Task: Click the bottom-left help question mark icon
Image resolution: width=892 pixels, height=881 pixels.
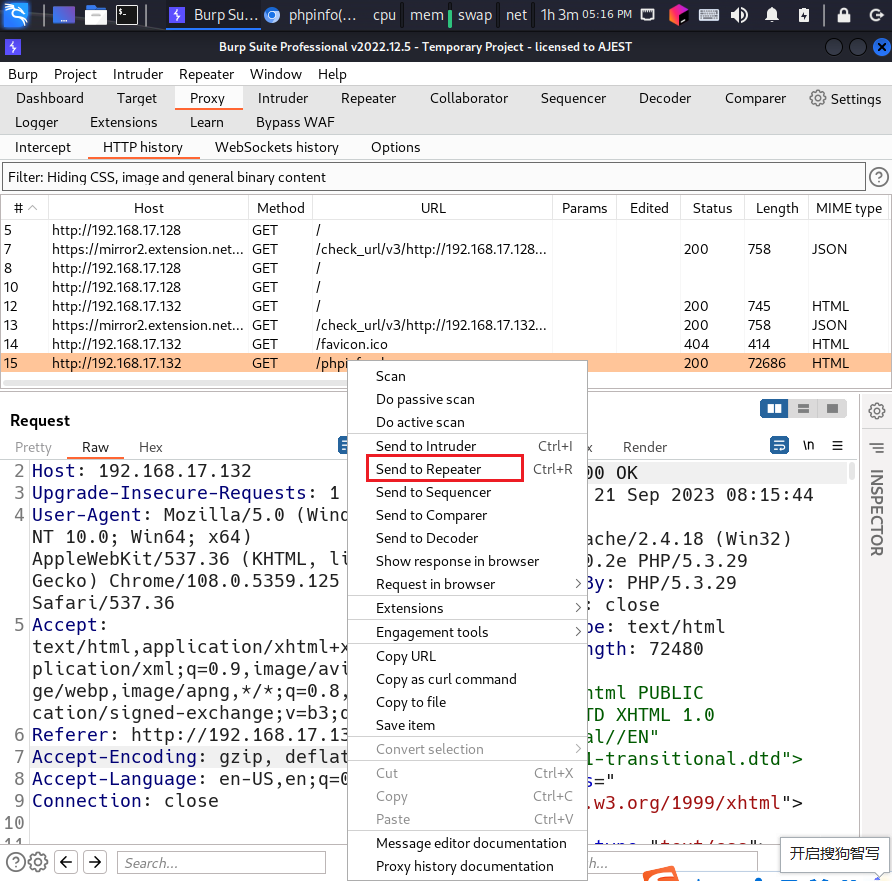Action: (x=15, y=862)
